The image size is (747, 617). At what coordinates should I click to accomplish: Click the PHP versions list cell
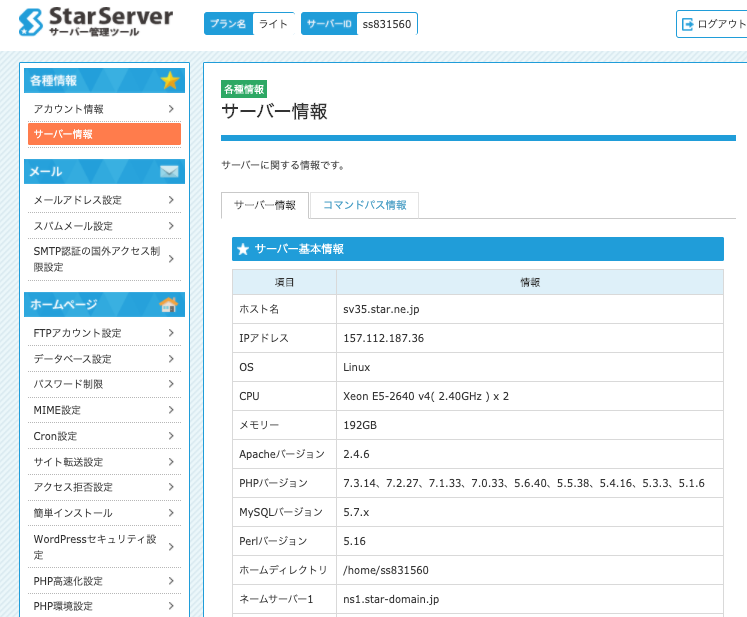(x=530, y=483)
